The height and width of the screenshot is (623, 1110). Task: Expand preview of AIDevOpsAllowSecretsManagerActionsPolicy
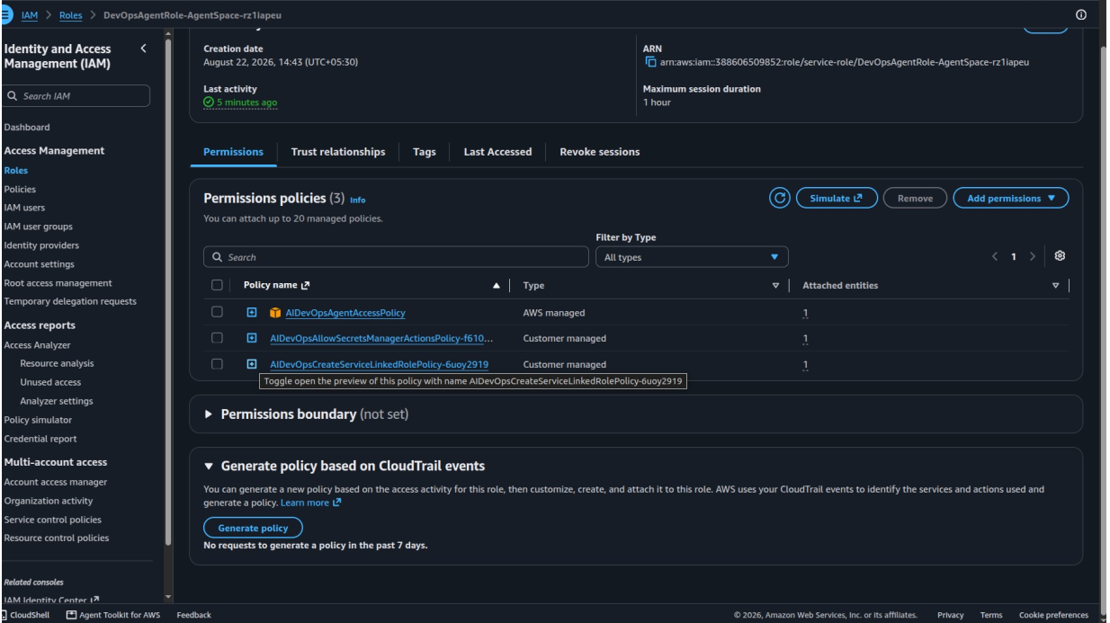point(251,338)
